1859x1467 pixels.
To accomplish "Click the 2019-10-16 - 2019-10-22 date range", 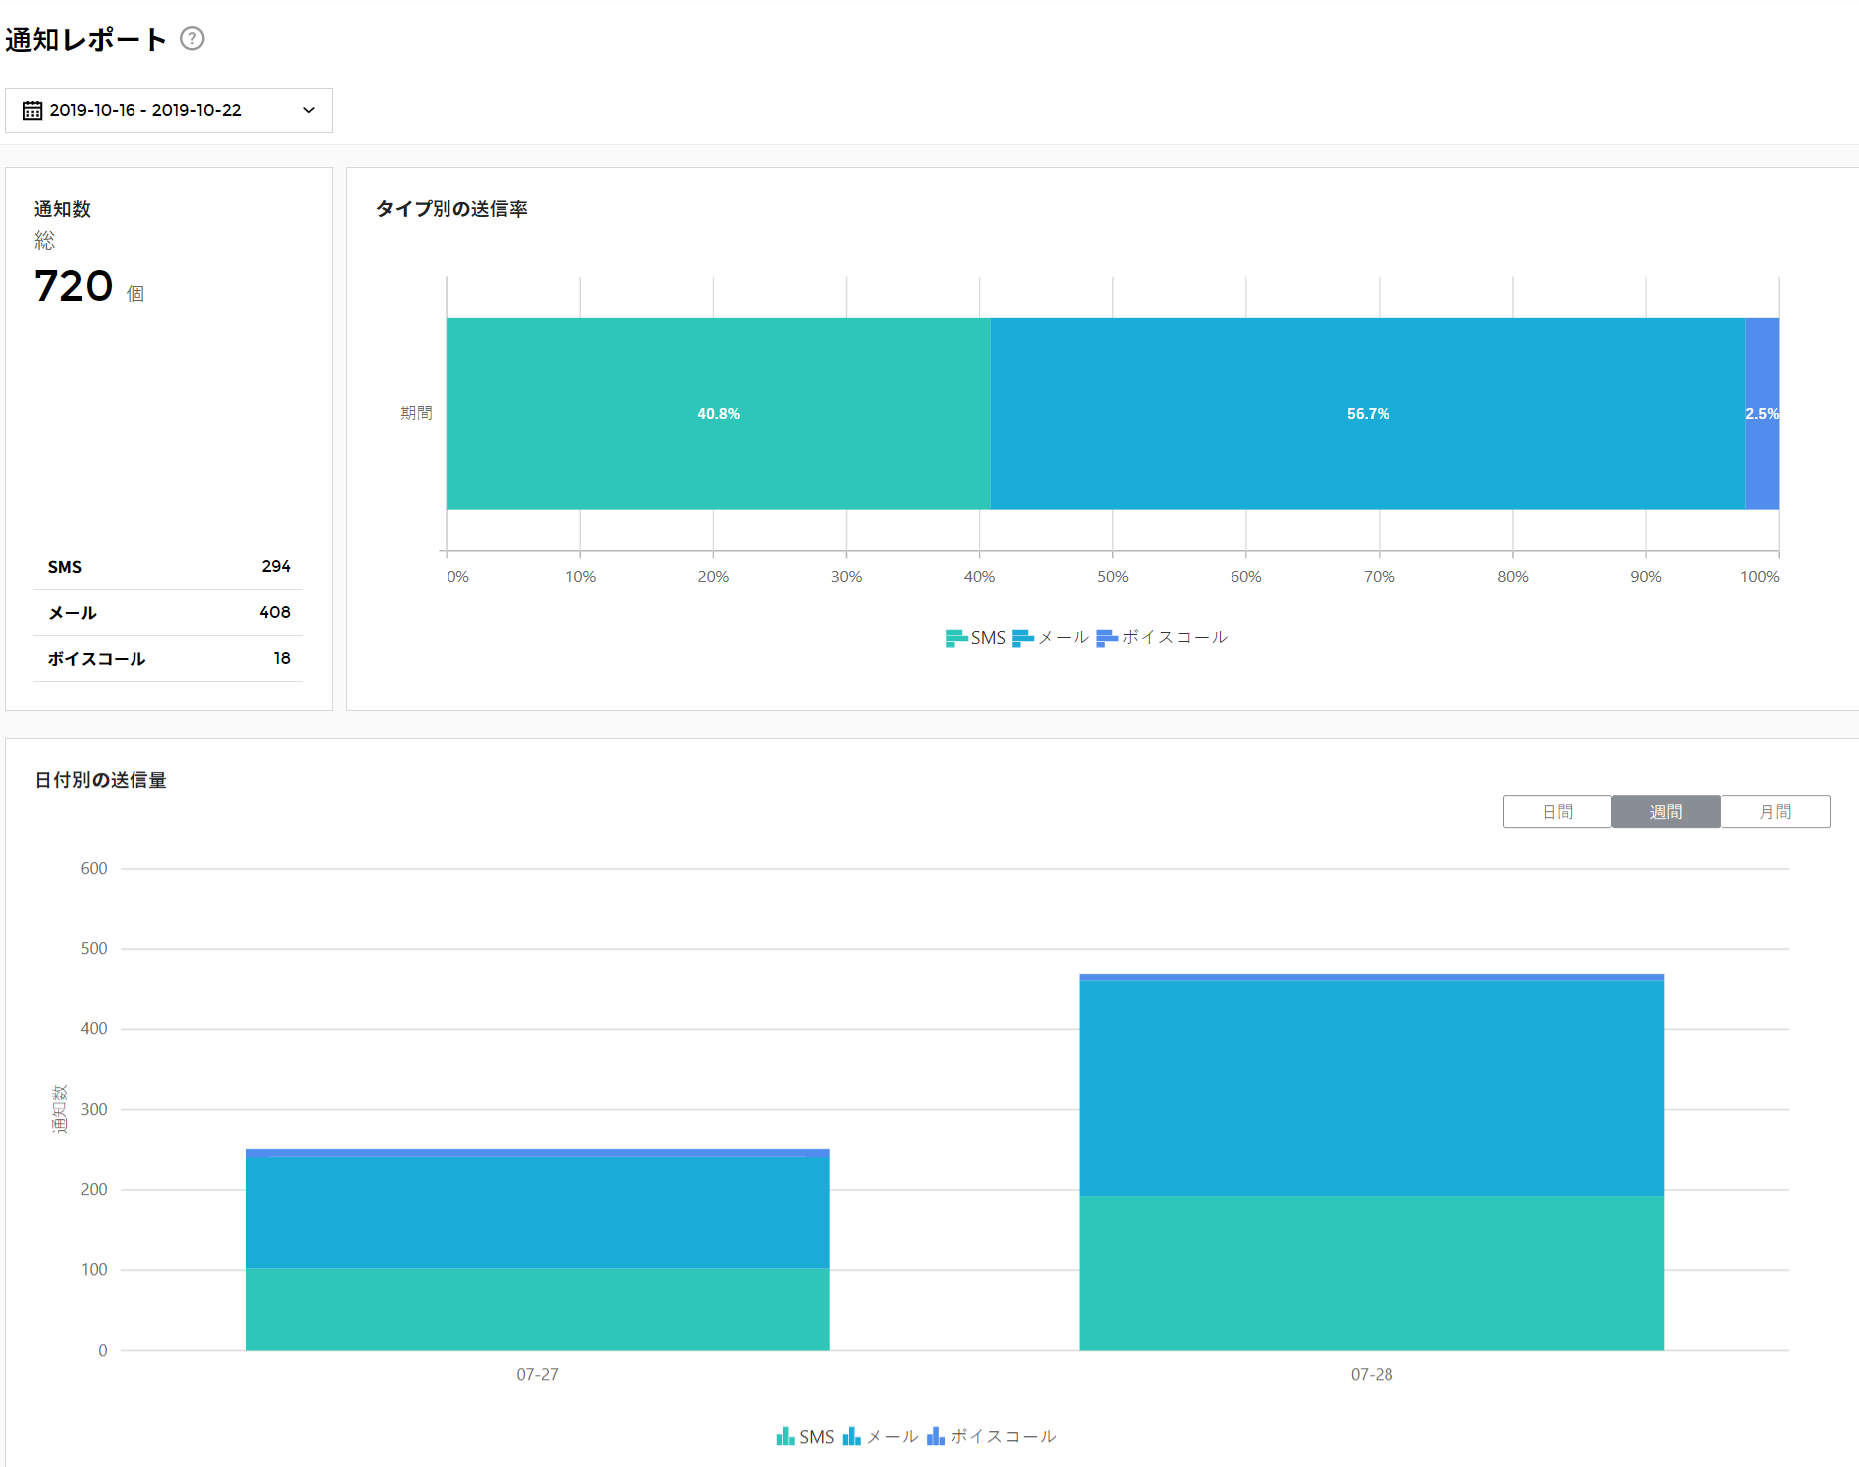I will point(146,110).
